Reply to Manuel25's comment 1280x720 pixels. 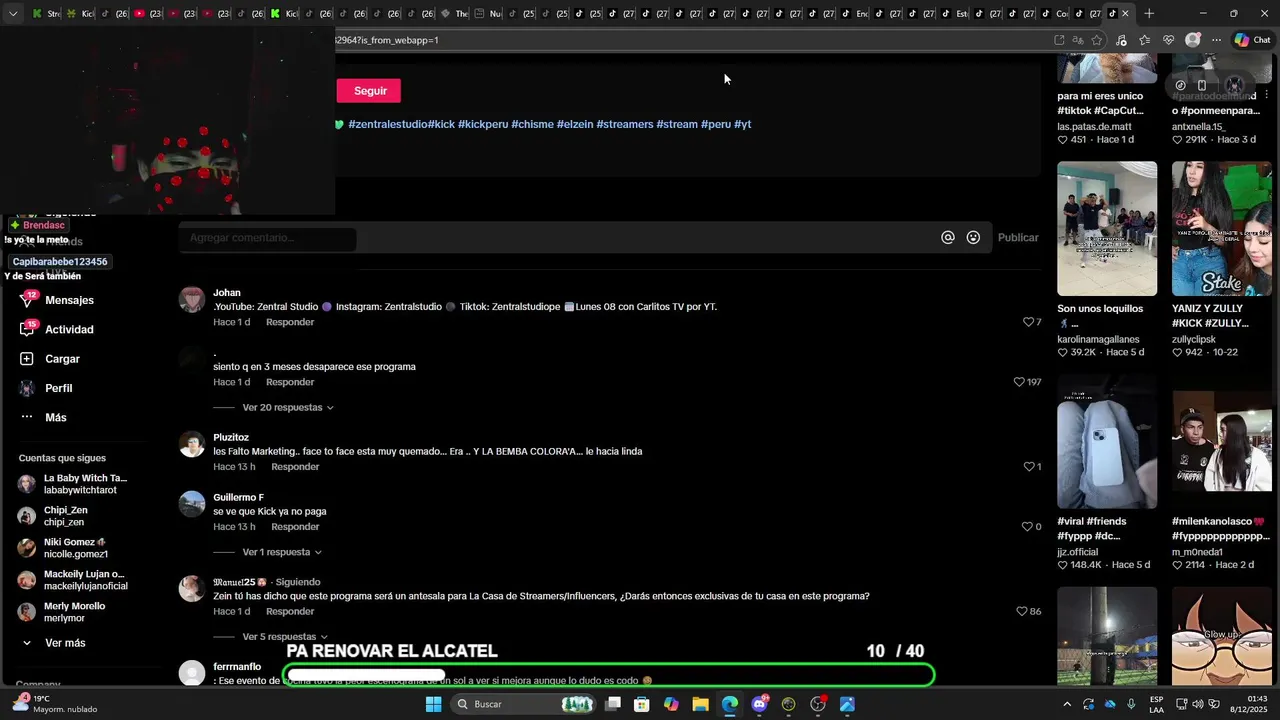(x=290, y=611)
